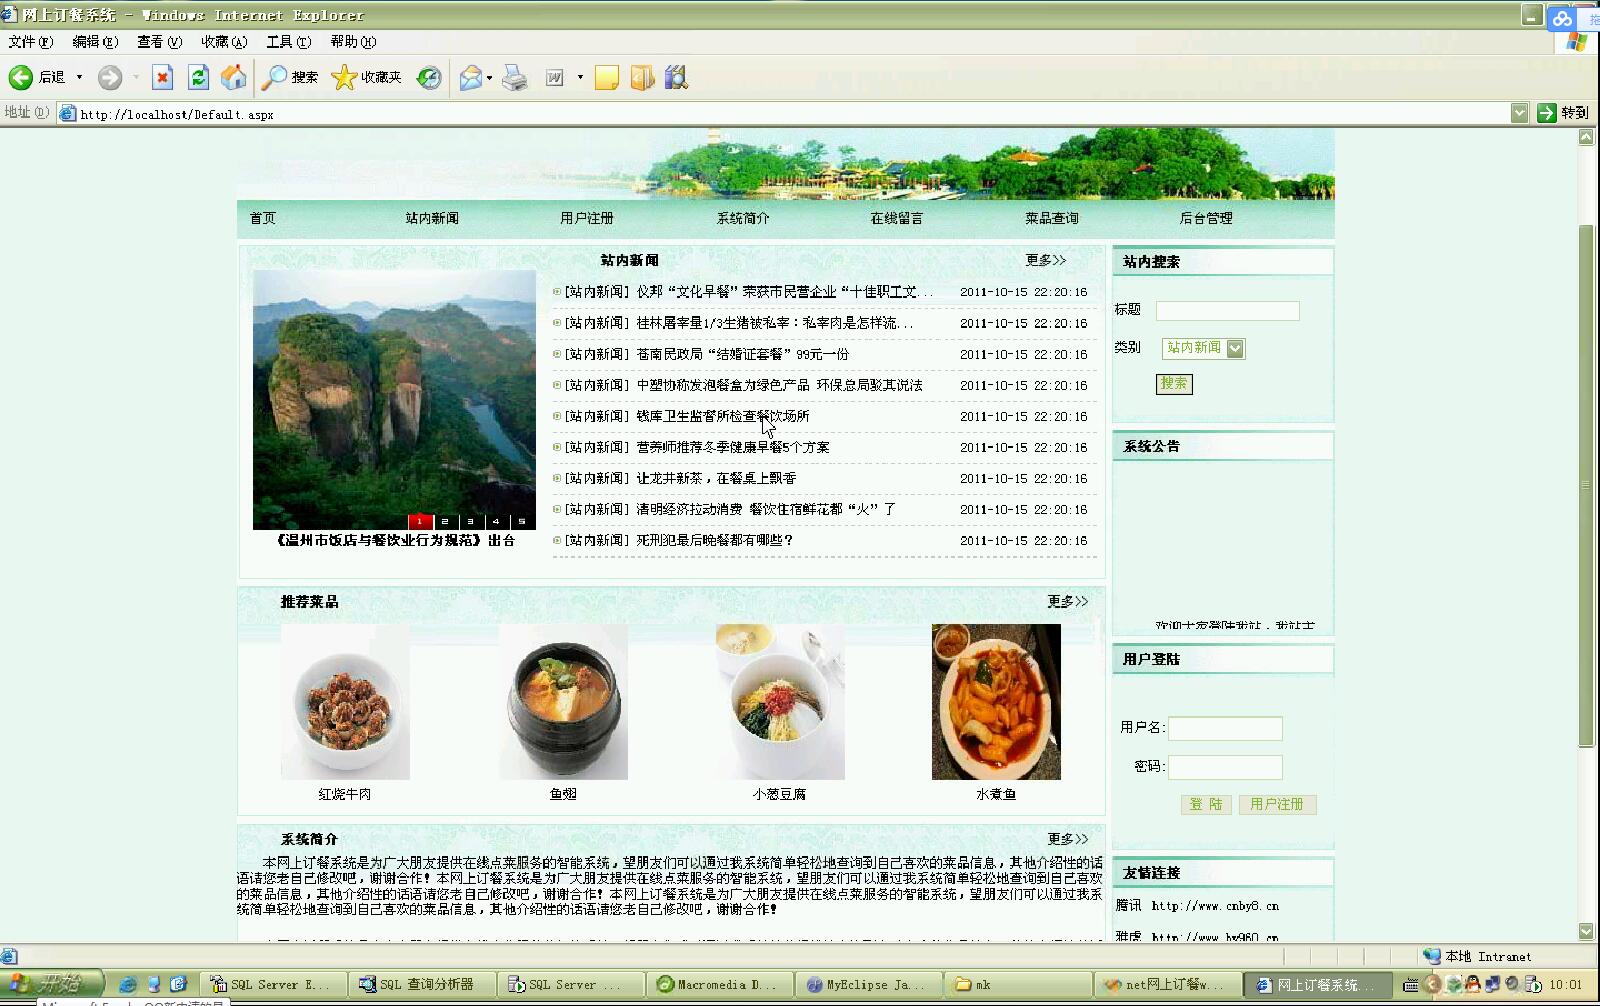Click the 水煮鱼 dish thumbnail
The height and width of the screenshot is (1006, 1600).
coord(996,702)
